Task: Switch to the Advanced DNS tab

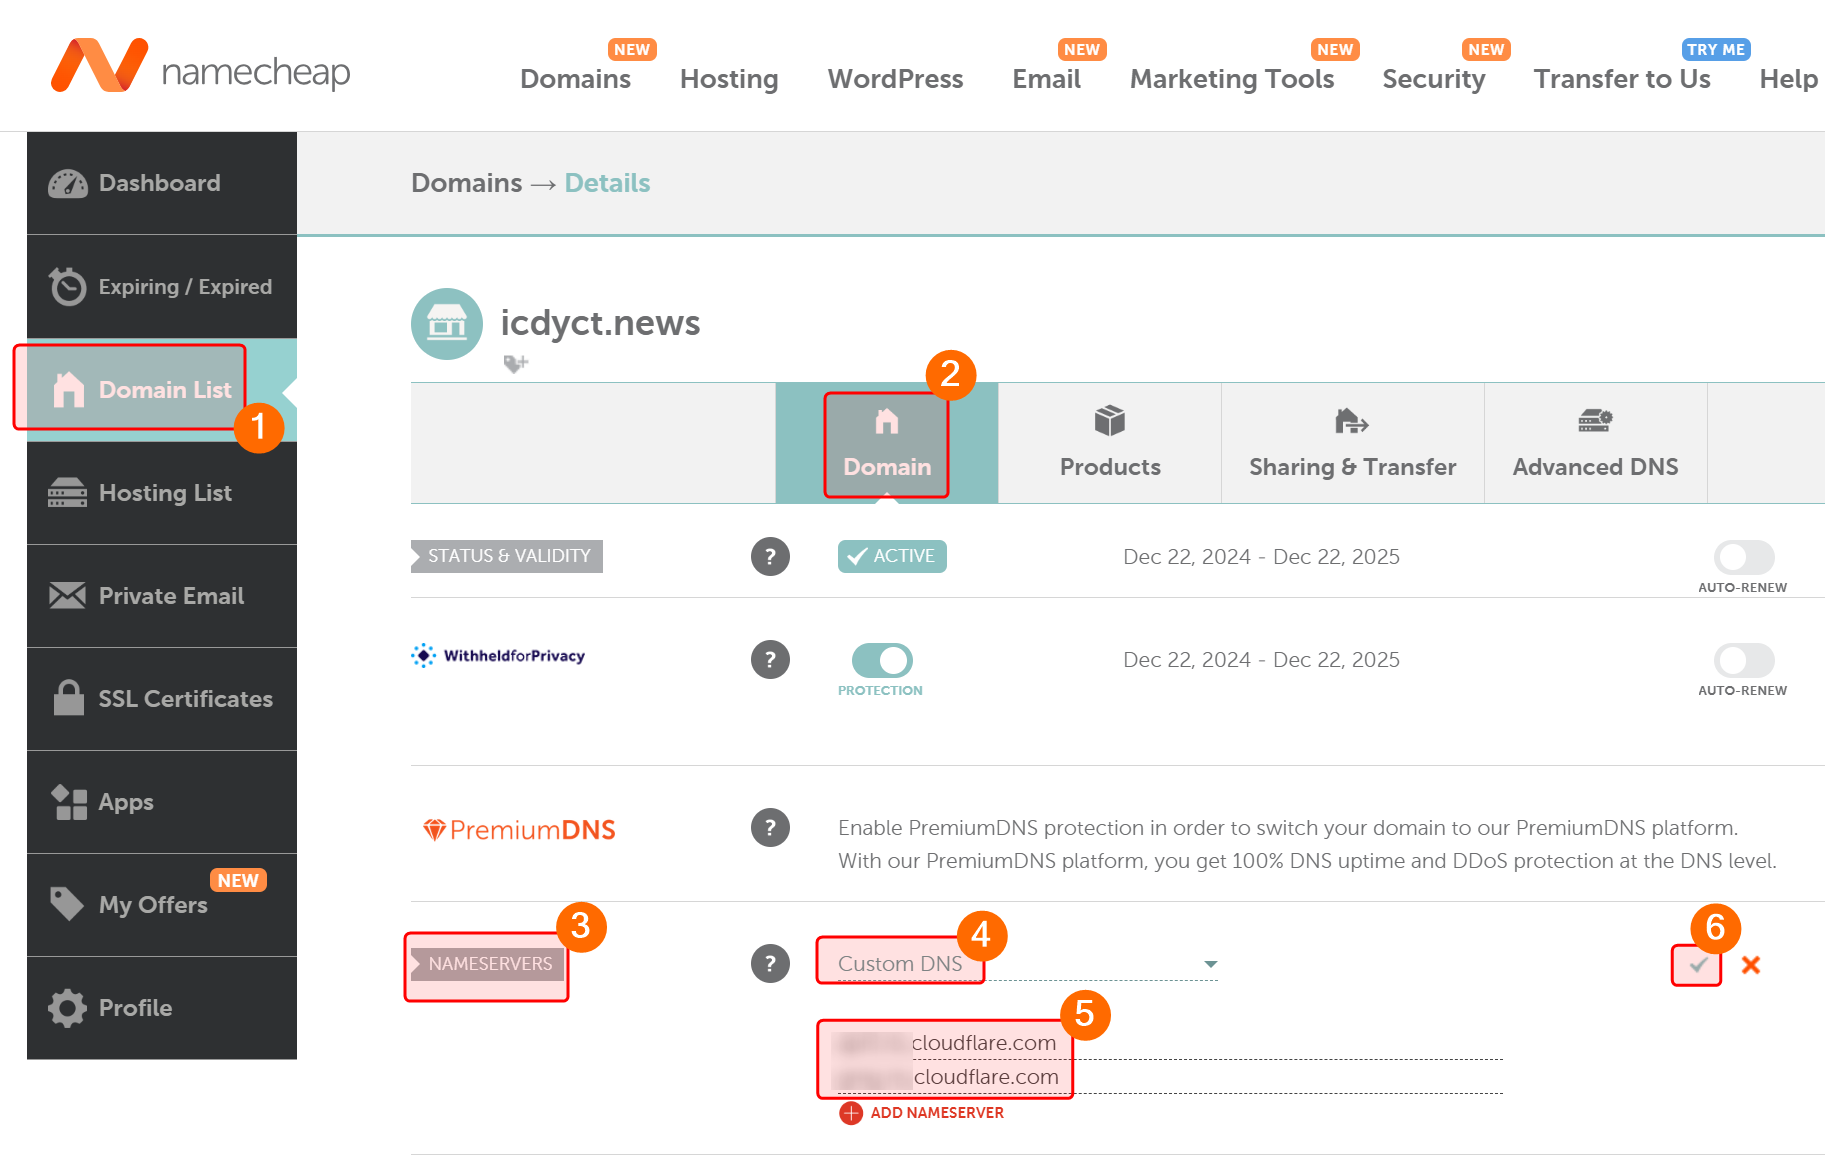Action: 1595,443
